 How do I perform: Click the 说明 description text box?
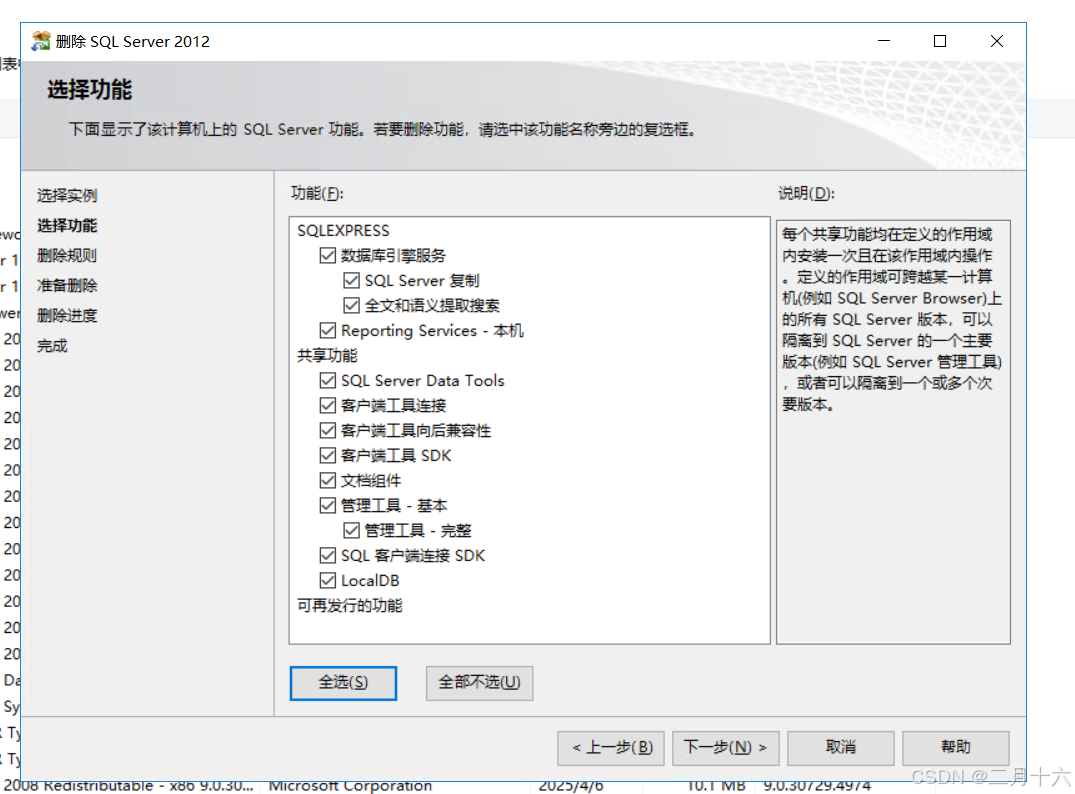(893, 432)
